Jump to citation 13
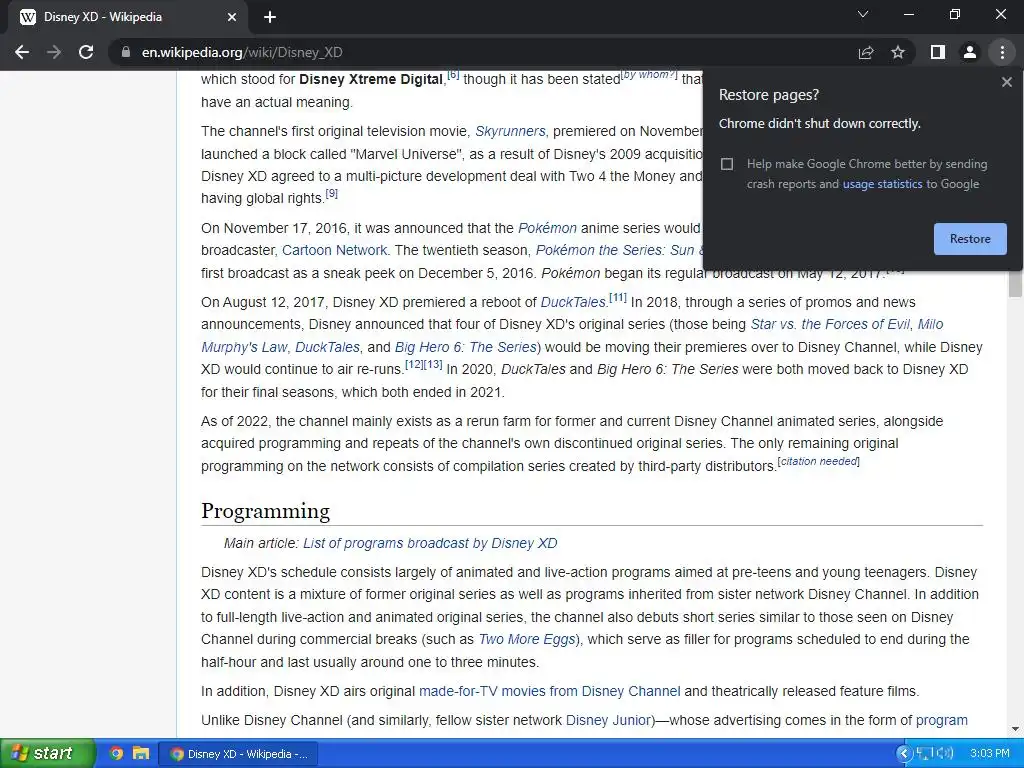 433,364
